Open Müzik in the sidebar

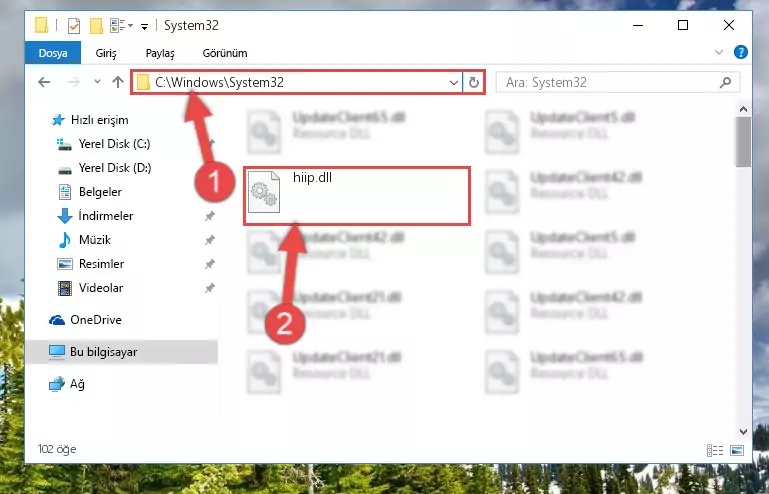(x=95, y=240)
